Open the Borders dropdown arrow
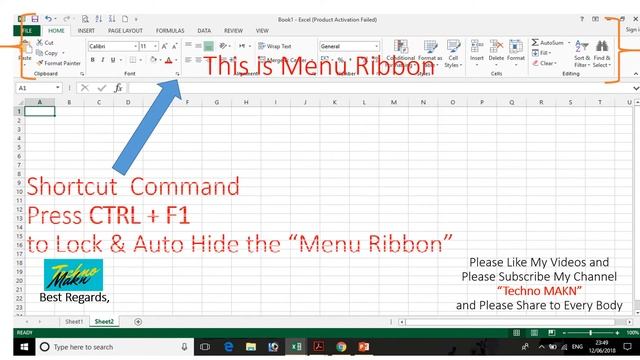Image resolution: width=640 pixels, height=360 pixels. pos(140,60)
